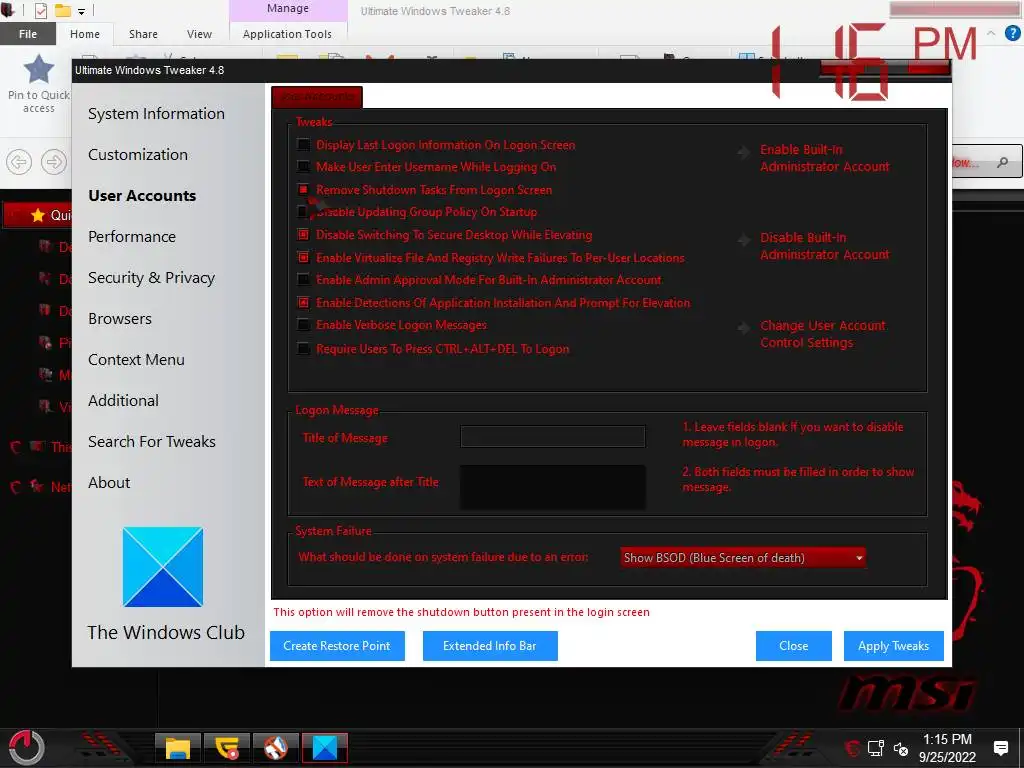The height and width of the screenshot is (768, 1024).
Task: Click Create Restore Point button
Action: point(337,646)
